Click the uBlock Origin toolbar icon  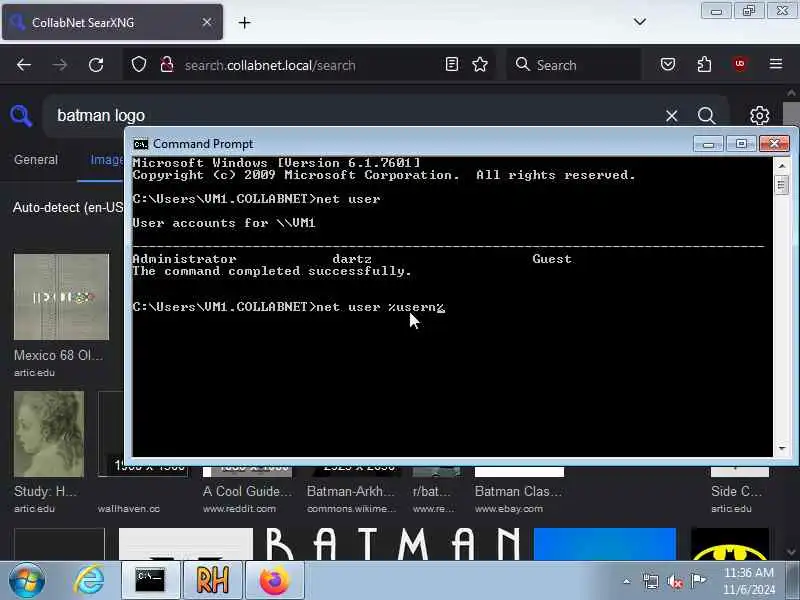pyautogui.click(x=740, y=64)
